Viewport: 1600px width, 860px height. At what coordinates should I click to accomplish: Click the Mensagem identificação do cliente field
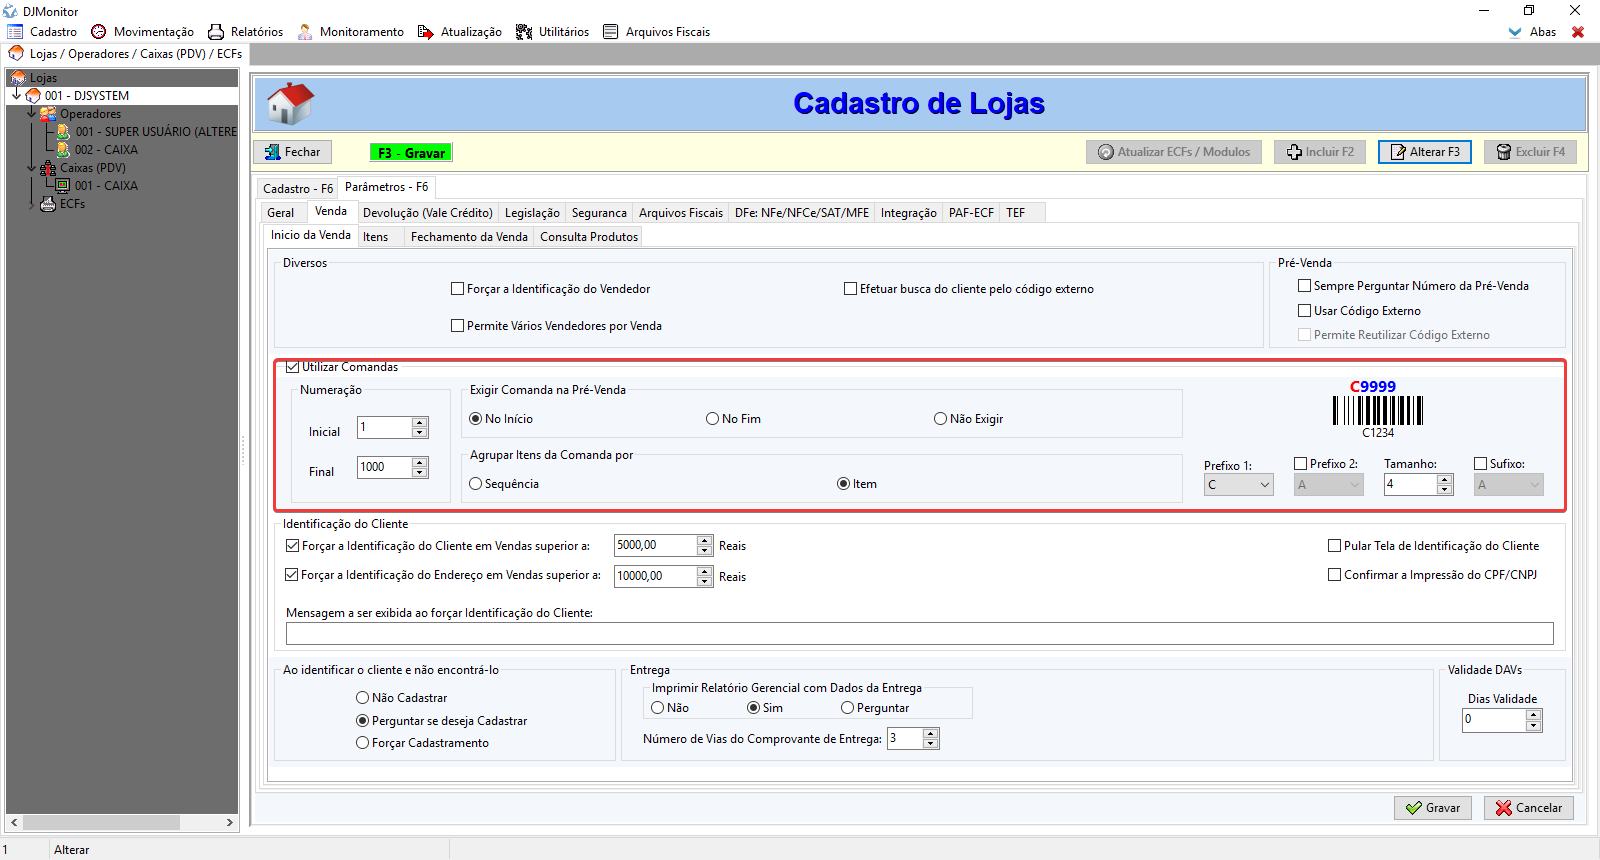tap(919, 633)
